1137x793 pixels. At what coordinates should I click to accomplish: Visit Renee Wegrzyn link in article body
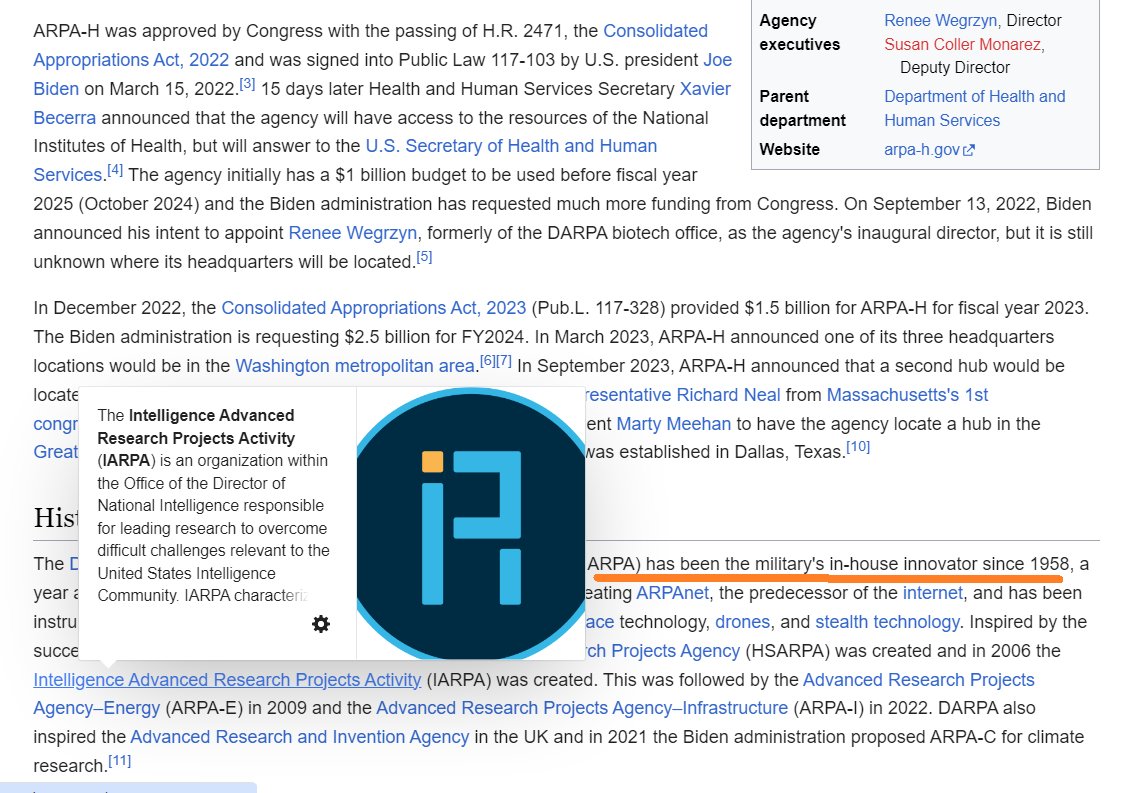tap(352, 233)
